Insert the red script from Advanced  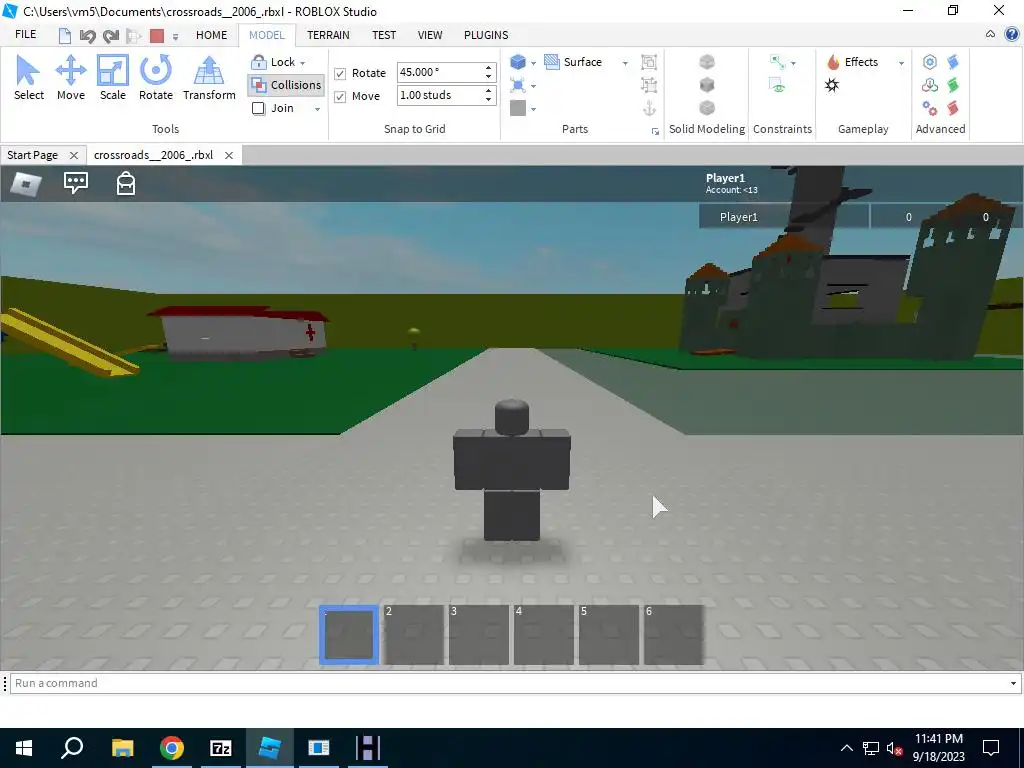click(953, 108)
